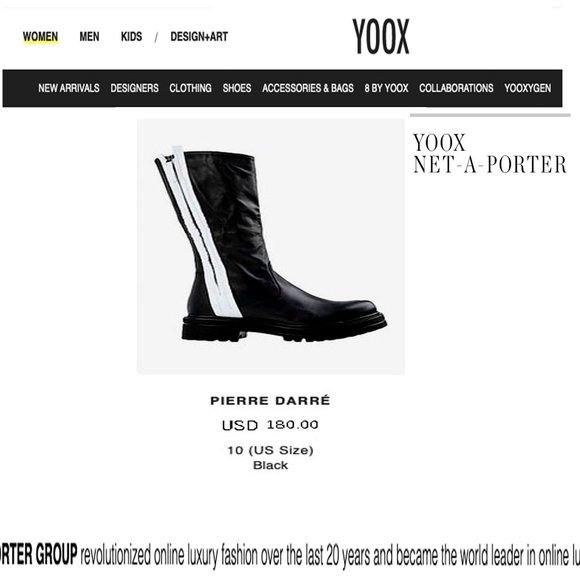Switch to the MEN section
Image resolution: width=580 pixels, height=580 pixels.
(x=89, y=37)
